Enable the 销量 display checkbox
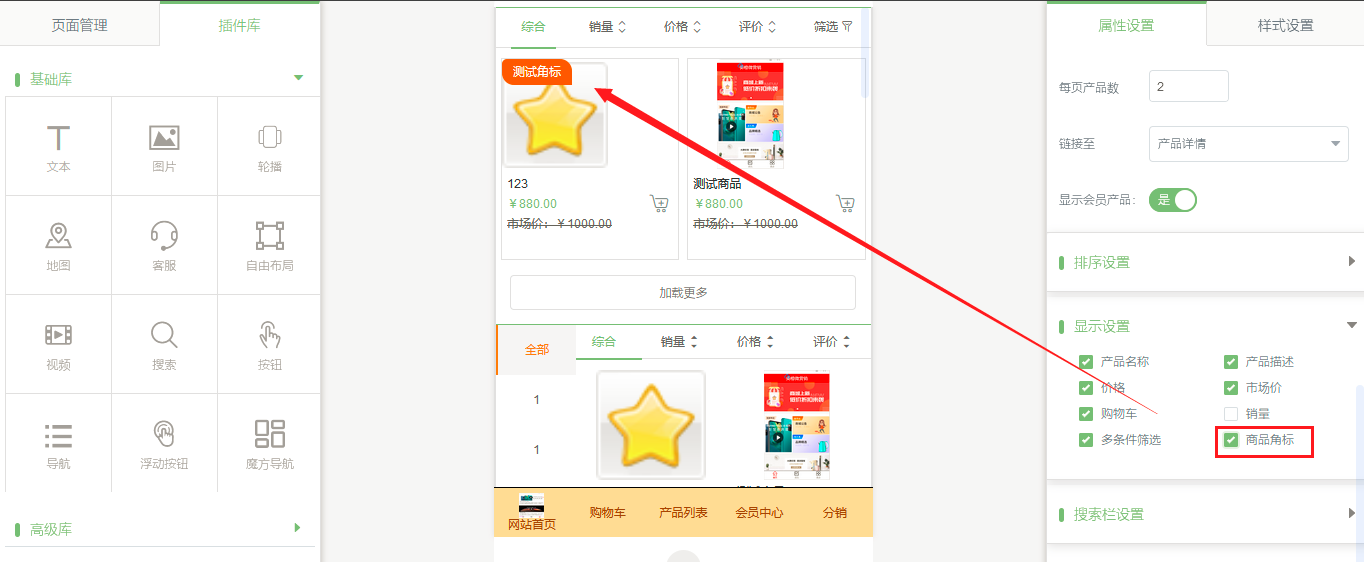Screen dimensions: 1364x562 point(1231,414)
